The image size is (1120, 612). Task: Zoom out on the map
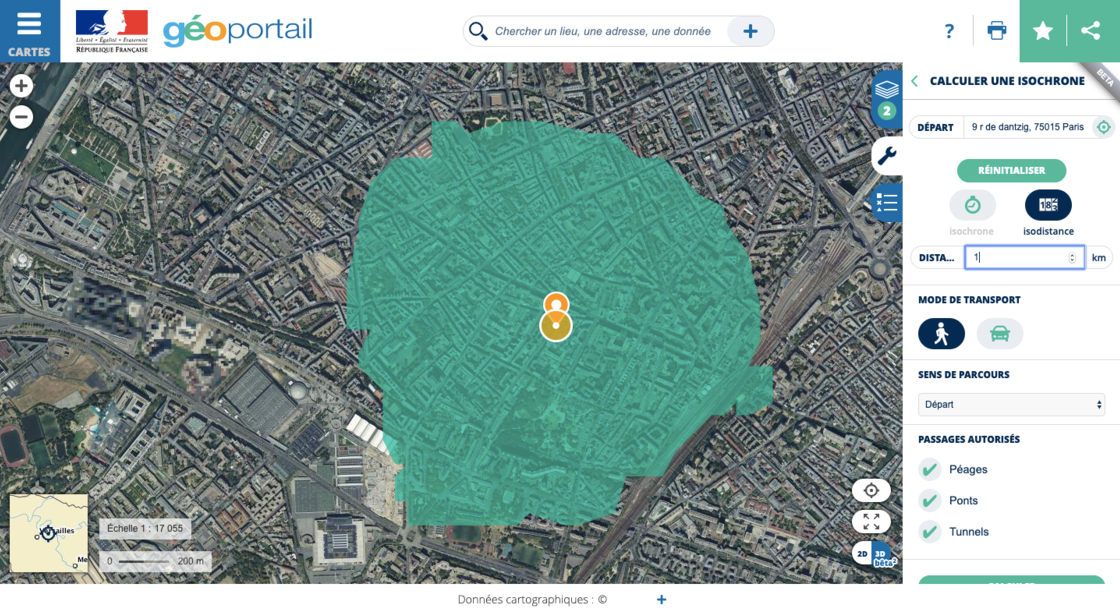coord(21,116)
